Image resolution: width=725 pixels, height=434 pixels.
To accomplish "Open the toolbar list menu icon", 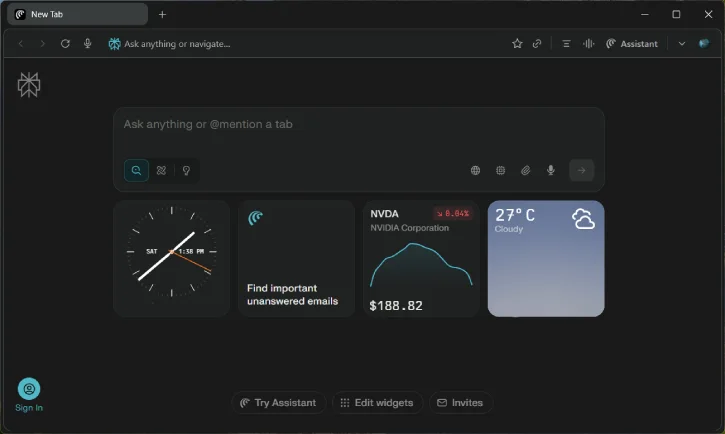I will pyautogui.click(x=566, y=44).
